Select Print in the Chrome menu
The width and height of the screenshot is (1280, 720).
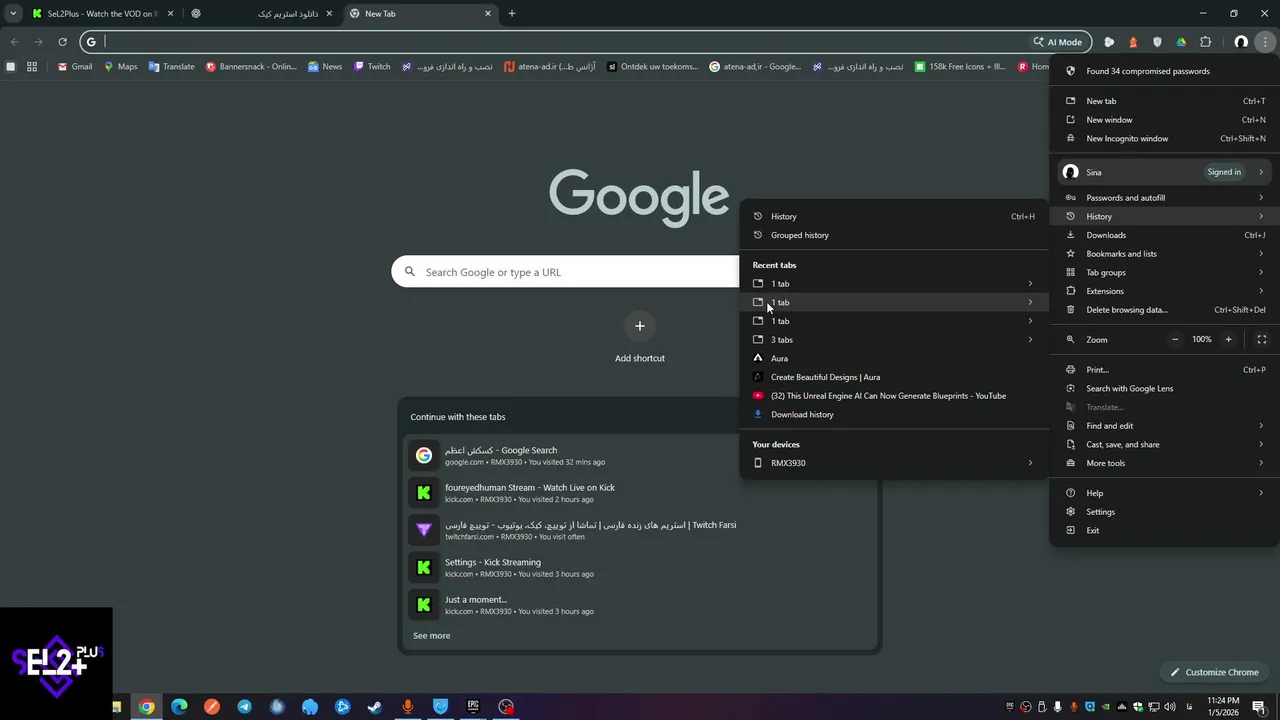coord(1165,370)
